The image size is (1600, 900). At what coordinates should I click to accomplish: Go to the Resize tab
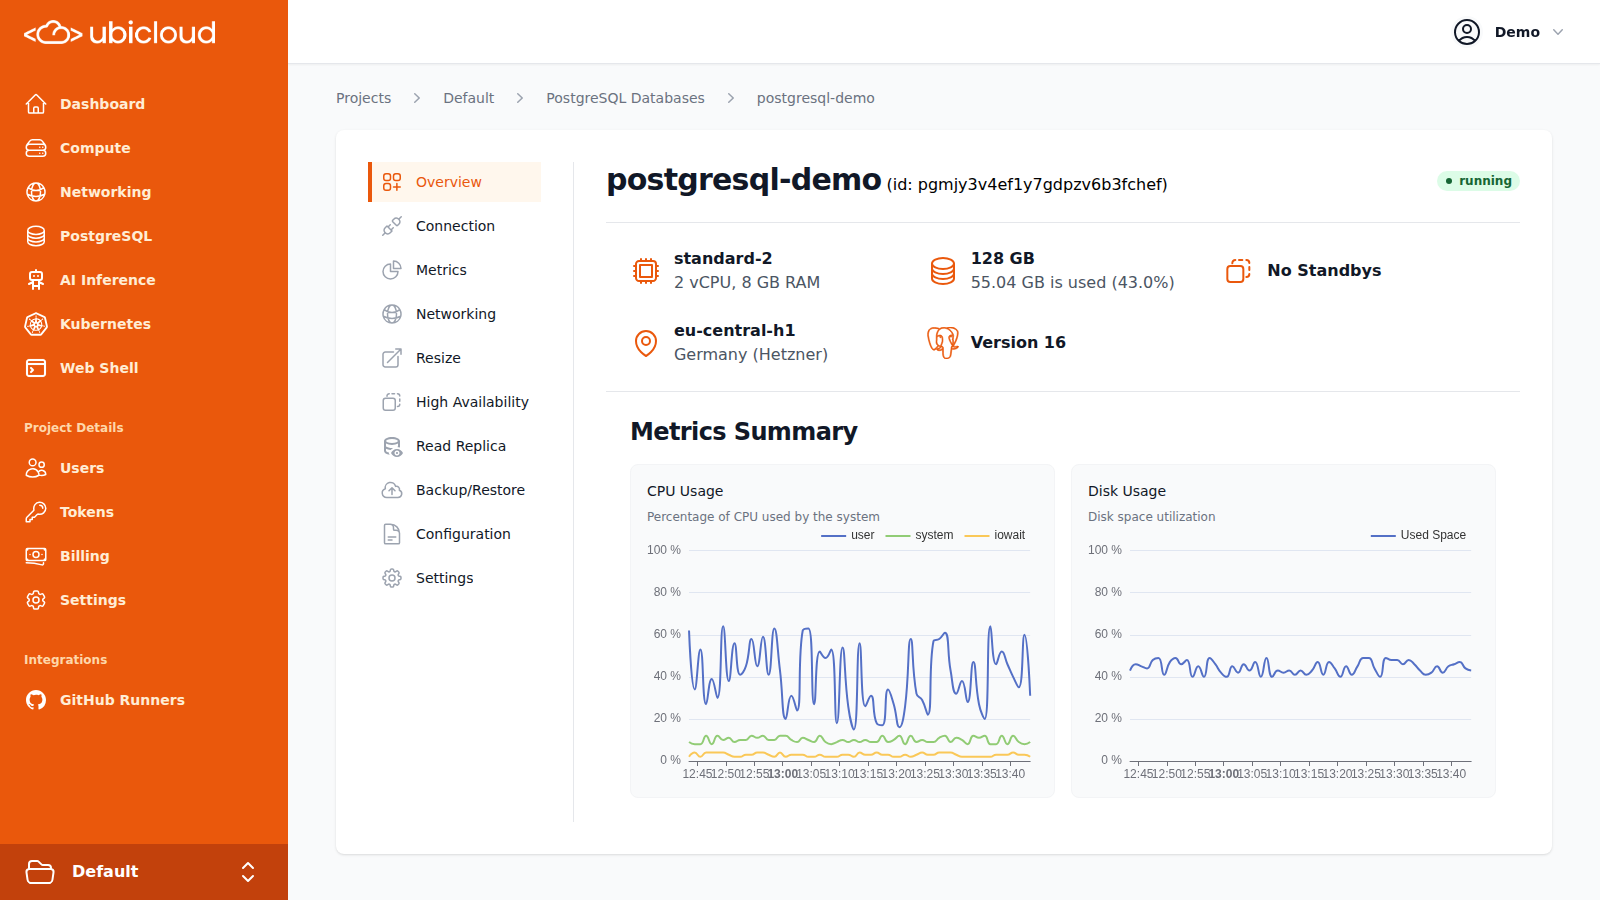pos(455,358)
